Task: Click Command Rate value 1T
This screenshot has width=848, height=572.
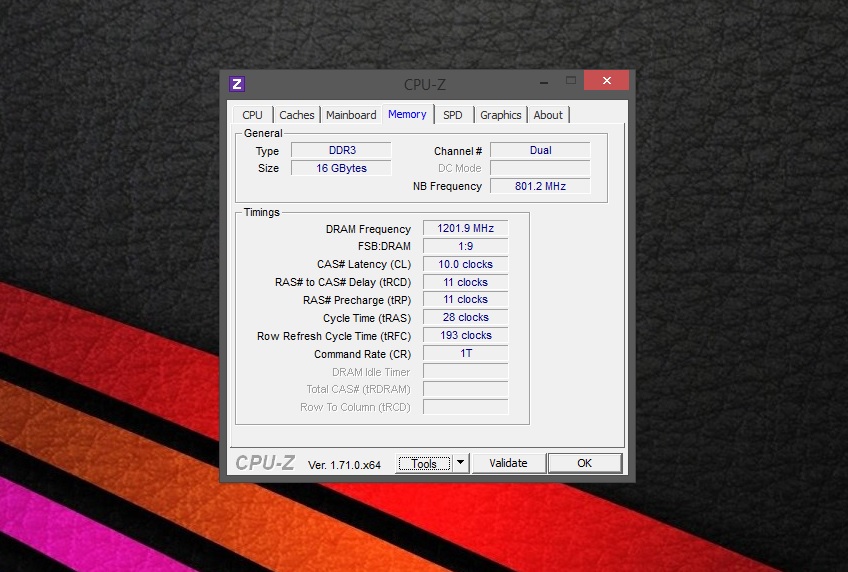Action: click(x=466, y=353)
